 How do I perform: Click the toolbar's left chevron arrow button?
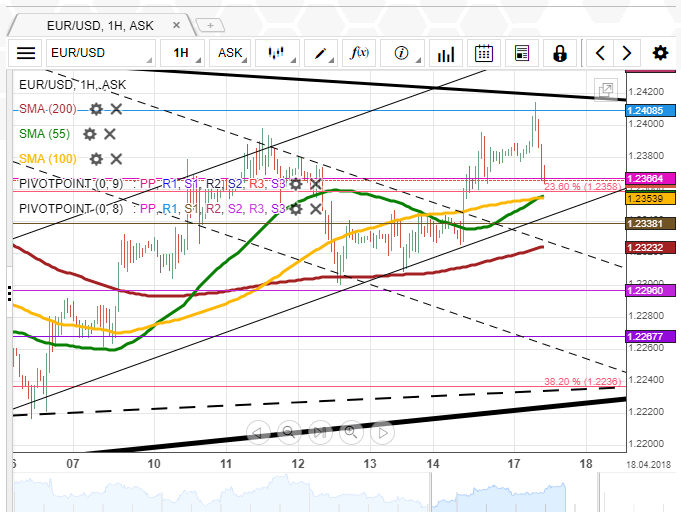tap(600, 53)
